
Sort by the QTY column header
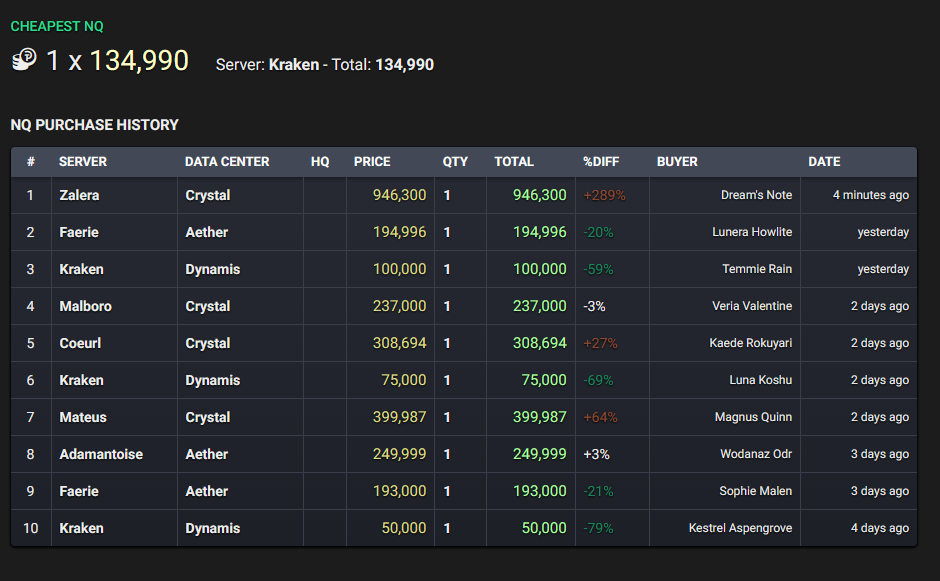click(455, 162)
